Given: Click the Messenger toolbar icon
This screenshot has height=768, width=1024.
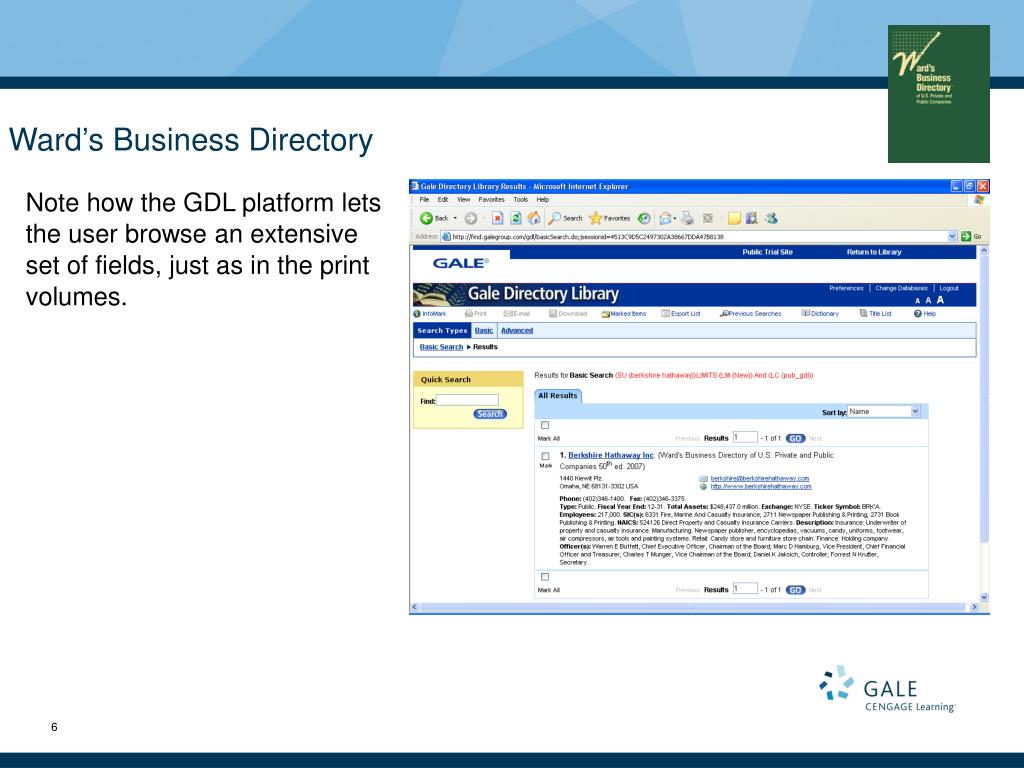Looking at the screenshot, I should [771, 218].
